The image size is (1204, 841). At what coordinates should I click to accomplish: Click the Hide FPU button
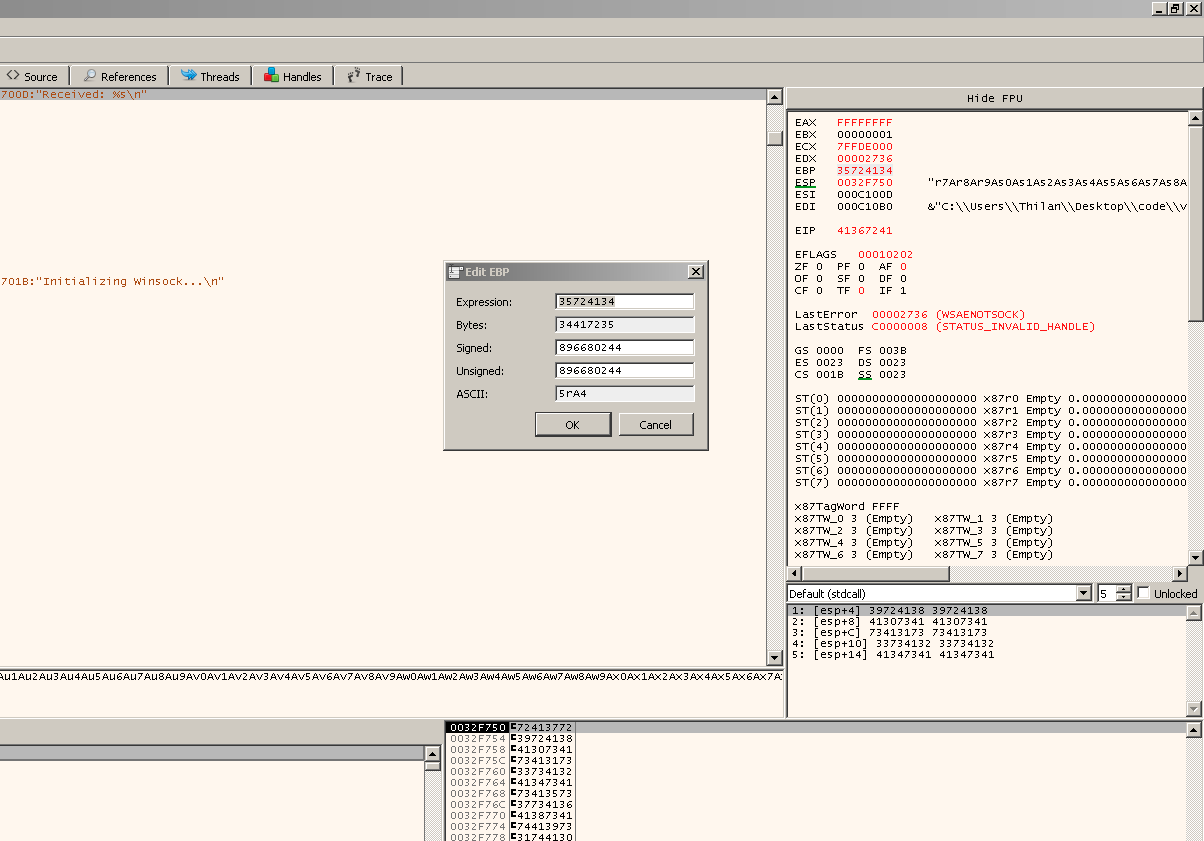(x=994, y=98)
